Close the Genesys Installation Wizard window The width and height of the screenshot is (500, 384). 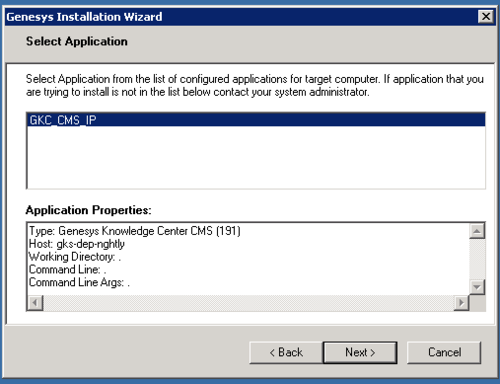click(x=485, y=16)
